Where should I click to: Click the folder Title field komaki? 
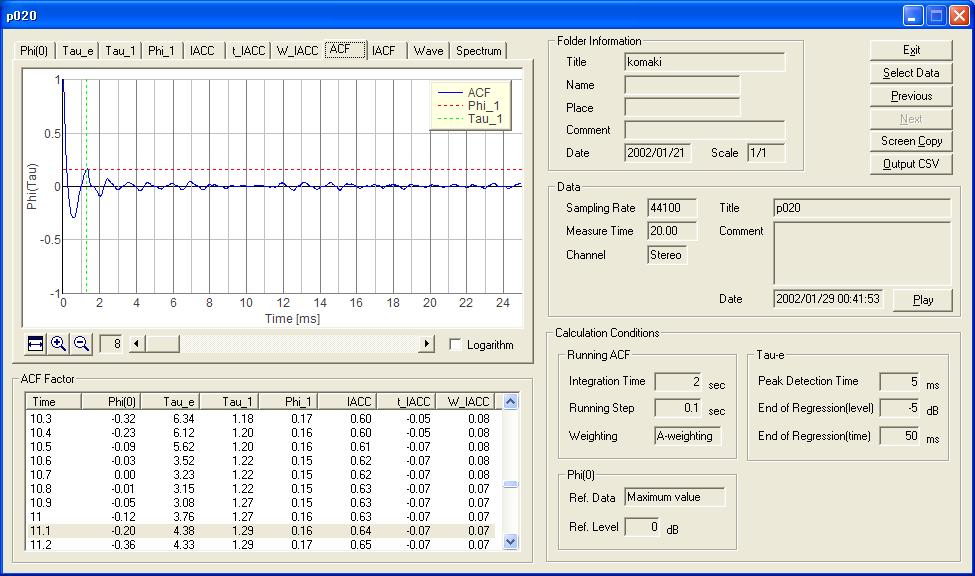click(x=704, y=62)
